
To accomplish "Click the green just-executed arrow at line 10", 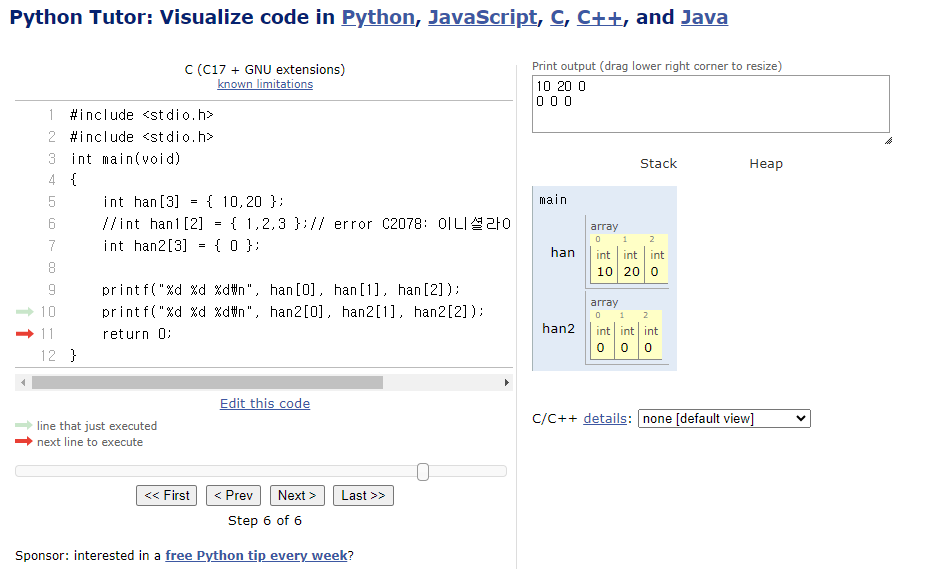I will [24, 311].
